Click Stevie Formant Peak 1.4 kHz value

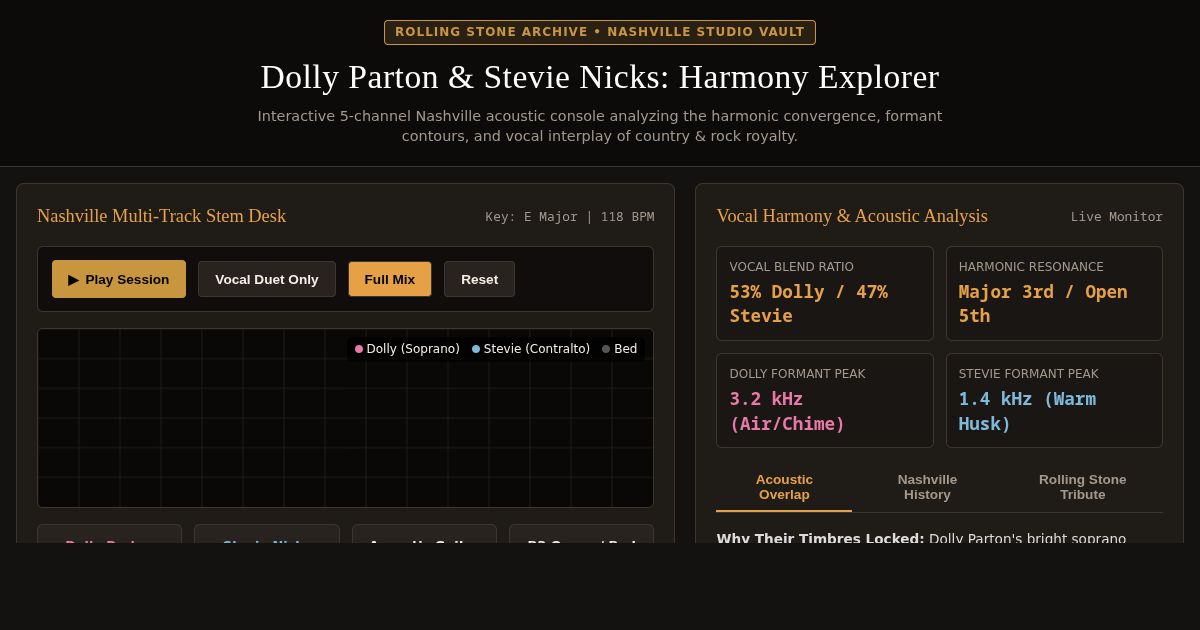pyautogui.click(x=1027, y=411)
